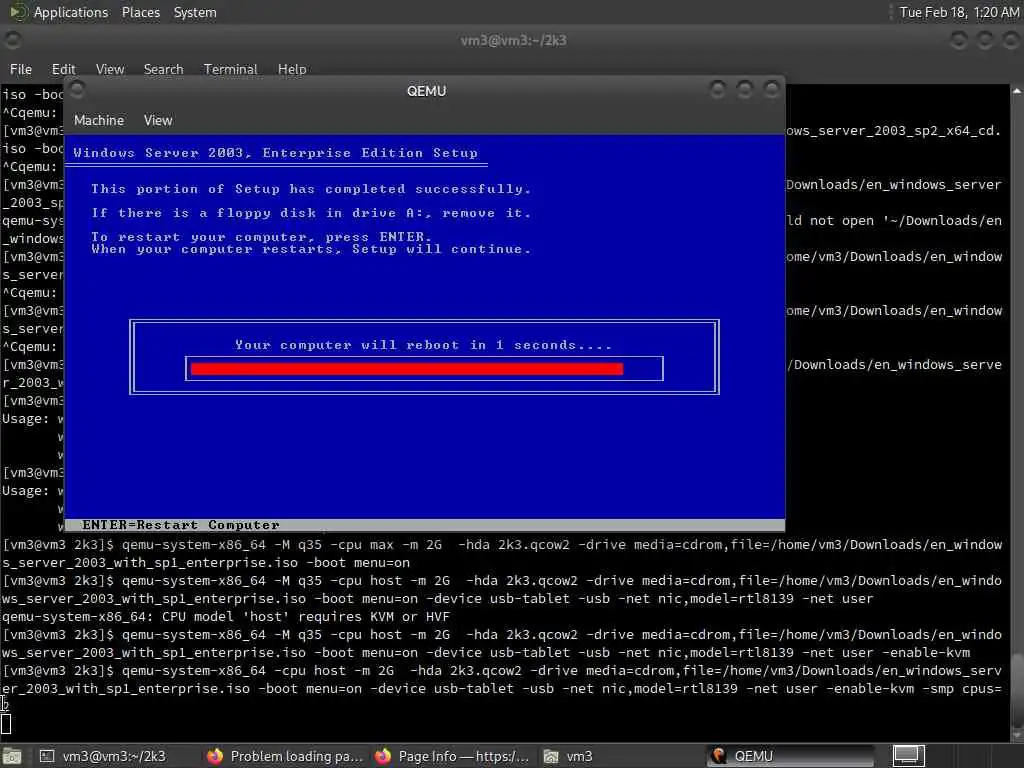
Task: Click QEMU window menu button at title left
Action: coord(77,88)
